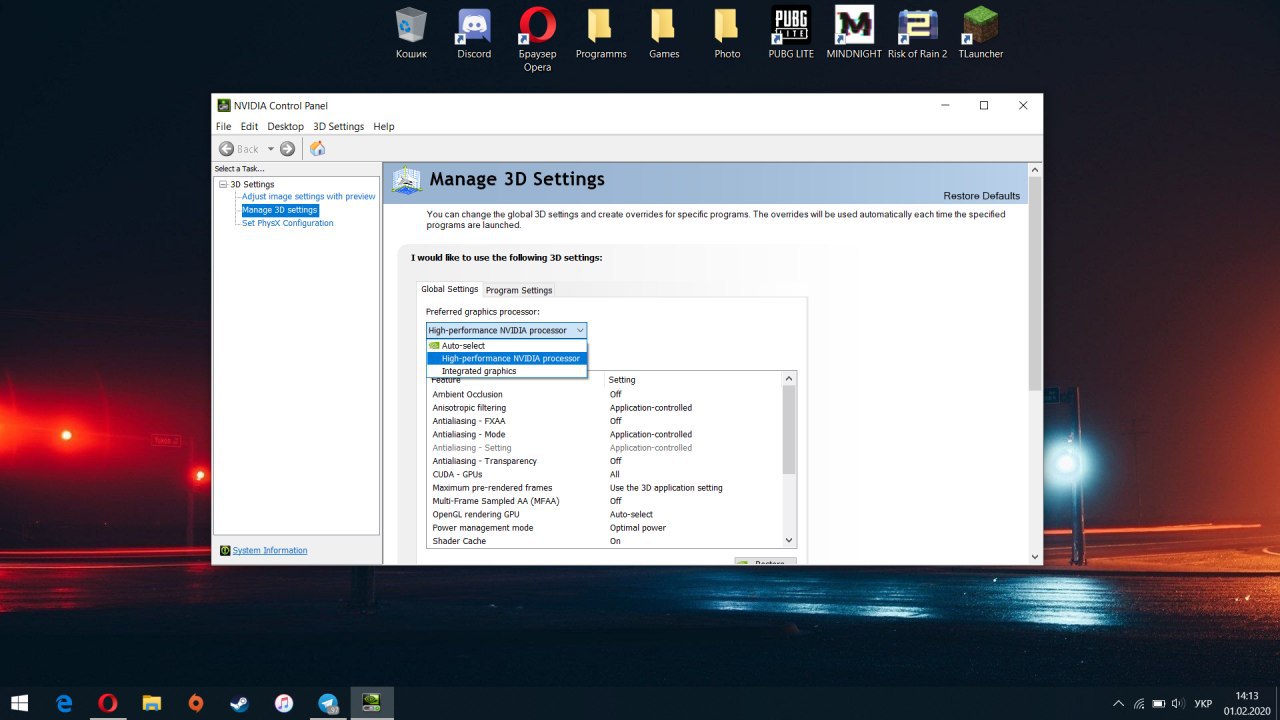Select the Risk of Rain 2 shortcut
Screen dimensions: 1280x720
[917, 33]
